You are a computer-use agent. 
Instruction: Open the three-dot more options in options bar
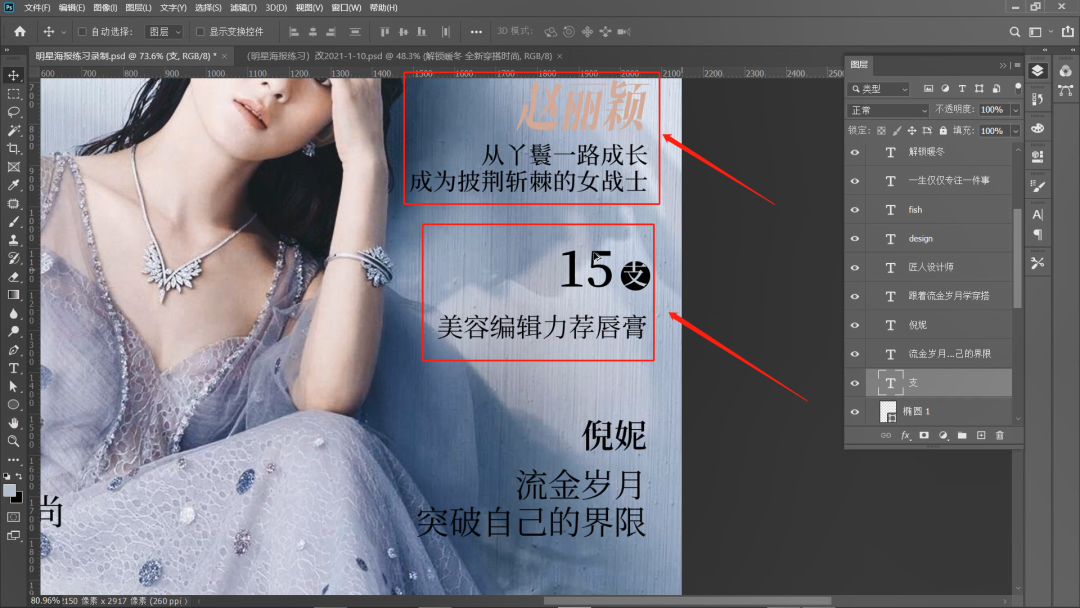(x=476, y=32)
